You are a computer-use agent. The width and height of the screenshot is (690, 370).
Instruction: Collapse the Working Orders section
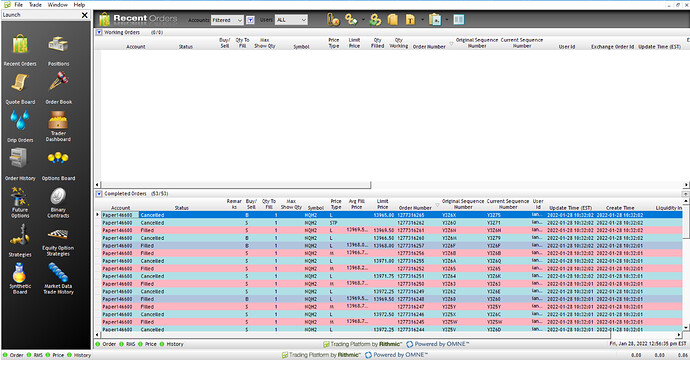click(x=99, y=32)
